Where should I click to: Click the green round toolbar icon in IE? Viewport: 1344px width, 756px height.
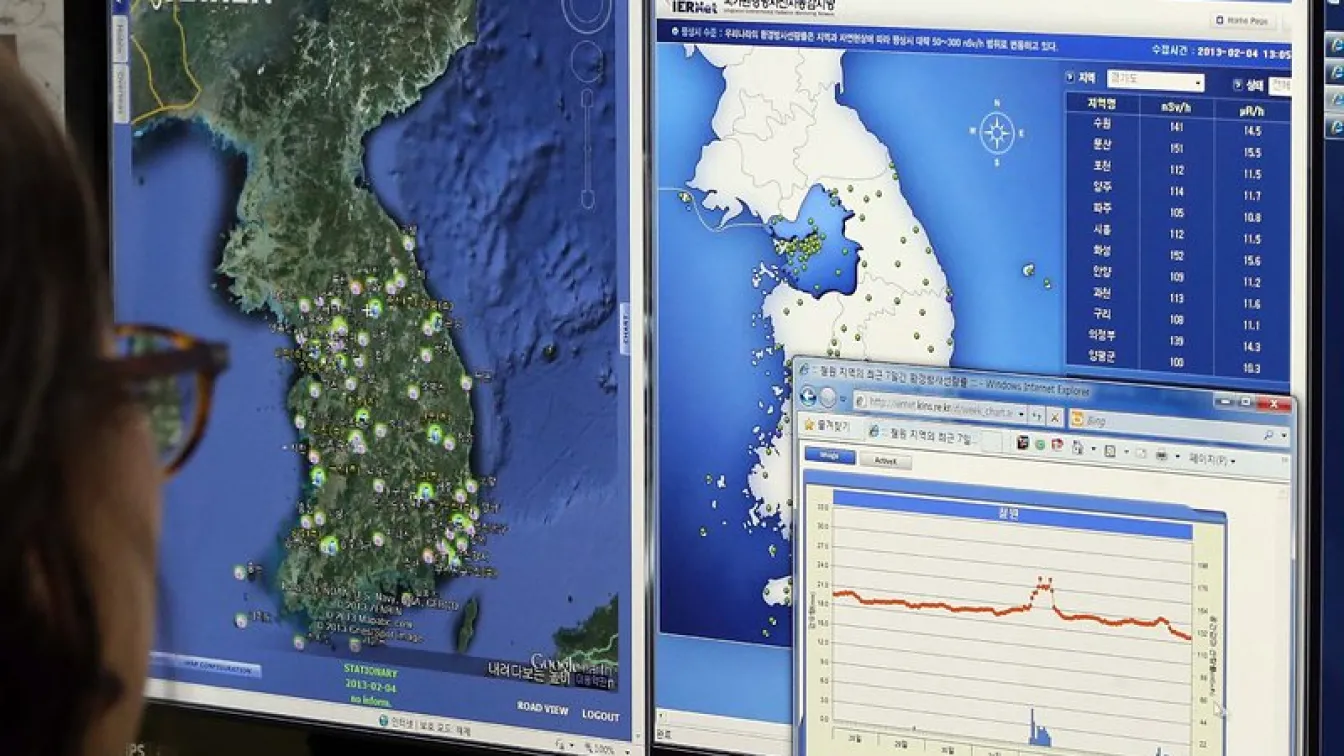[1040, 444]
